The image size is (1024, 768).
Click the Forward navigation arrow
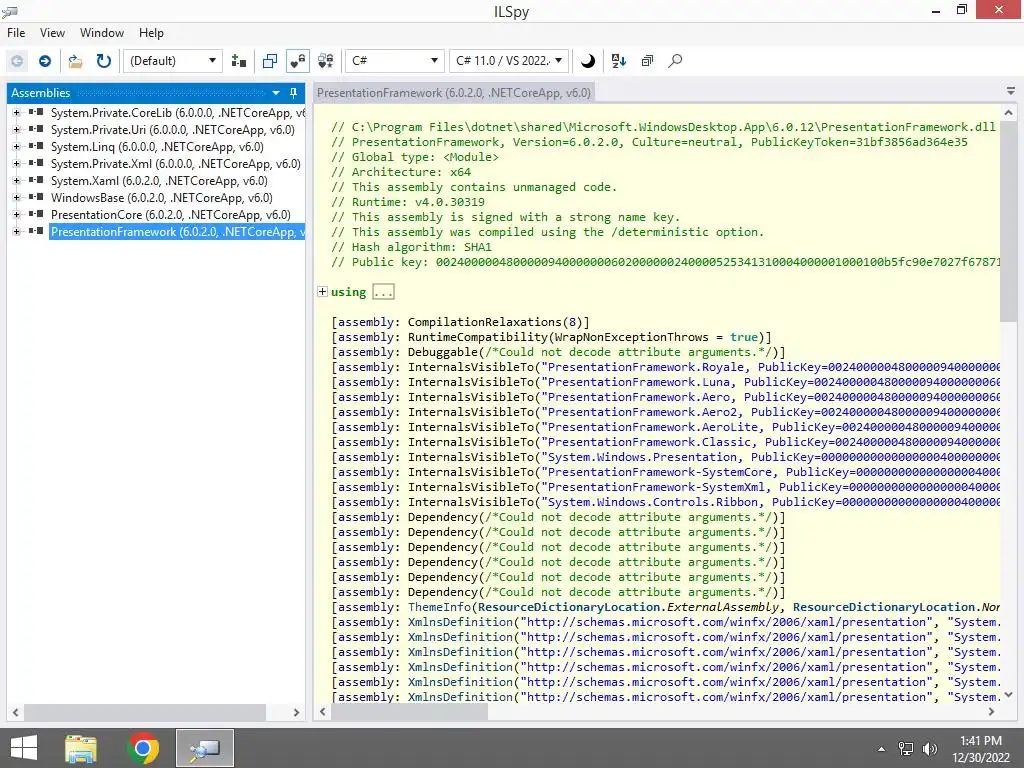pyautogui.click(x=45, y=61)
